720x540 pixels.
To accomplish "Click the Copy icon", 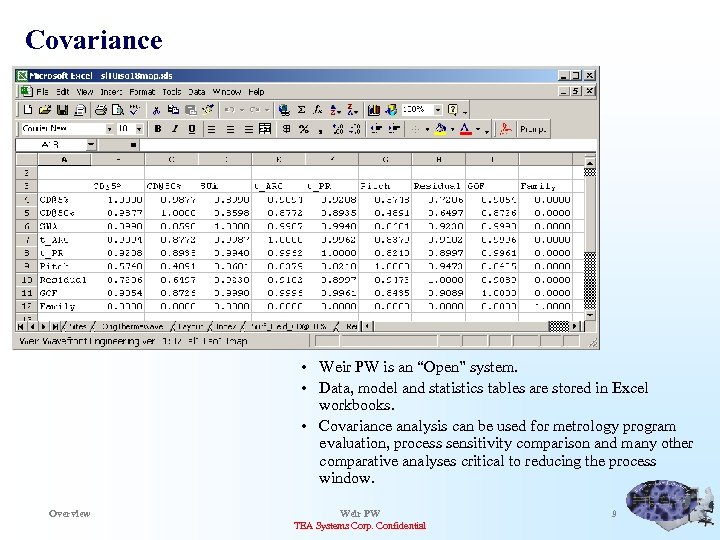I will click(x=173, y=110).
